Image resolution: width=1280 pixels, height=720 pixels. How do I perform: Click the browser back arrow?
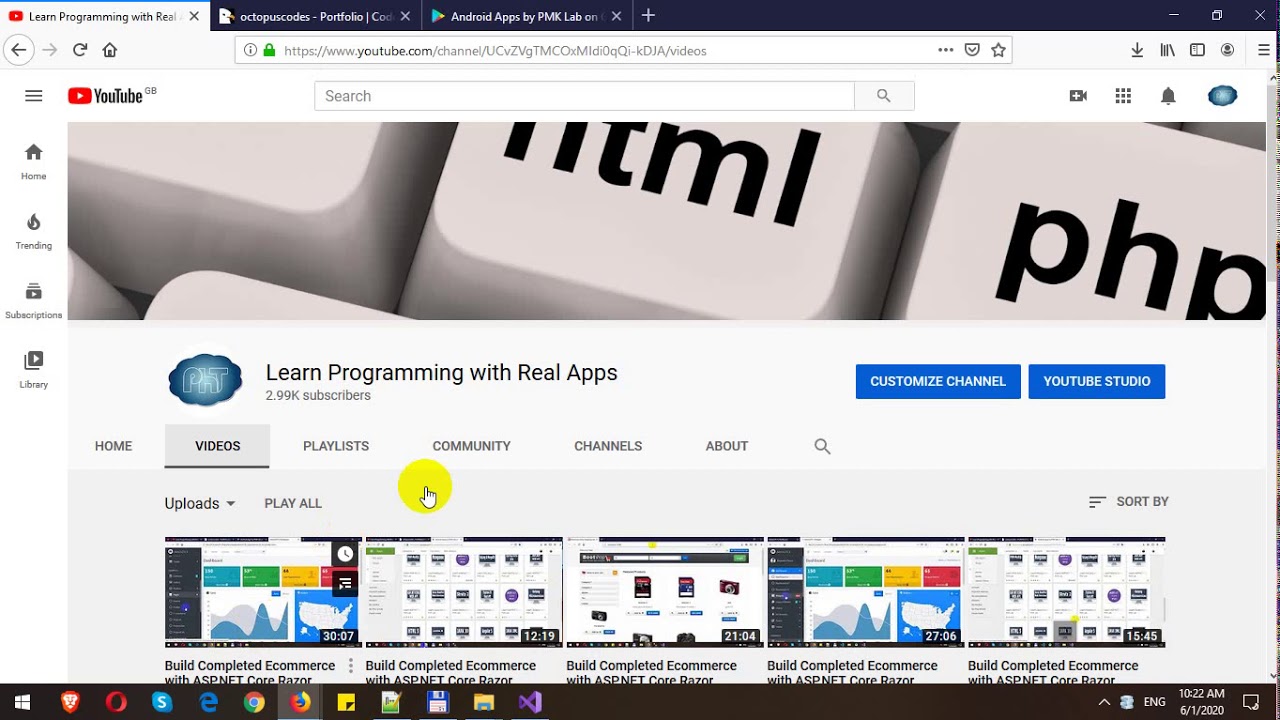pyautogui.click(x=18, y=50)
